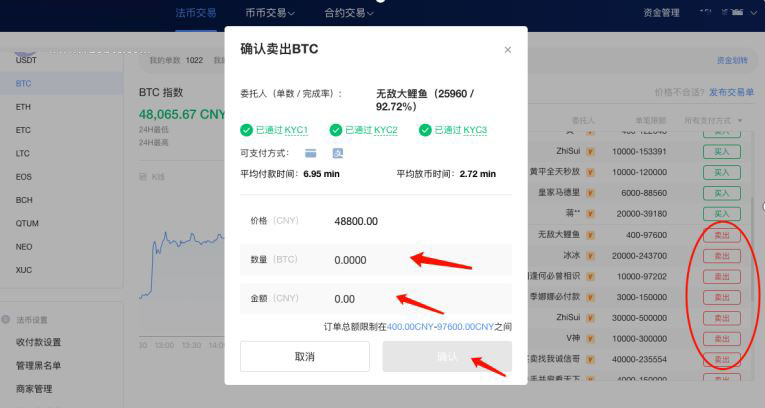Screen dimensions: 765x408
Task: Click the green KYC3 verified checkmark icon
Action: 425,130
